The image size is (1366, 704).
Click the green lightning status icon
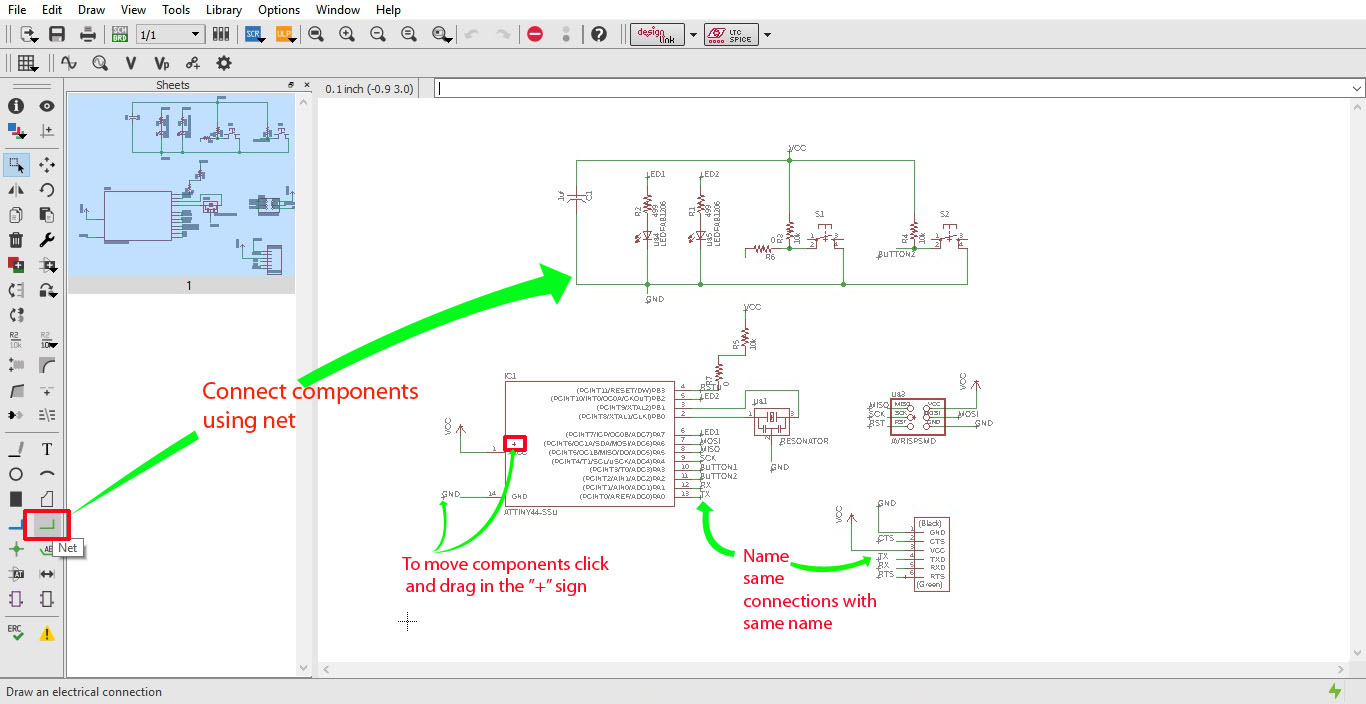[x=1335, y=691]
